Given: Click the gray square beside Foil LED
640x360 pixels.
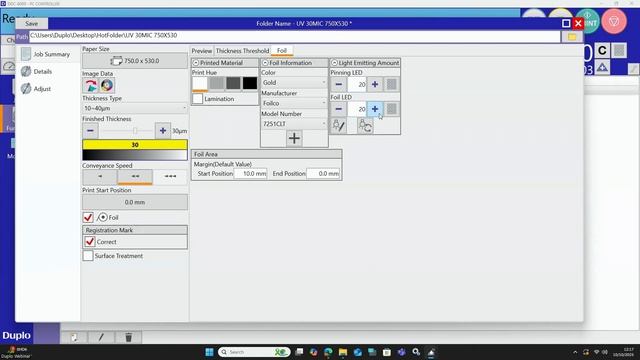Looking at the screenshot, I should pyautogui.click(x=391, y=109).
